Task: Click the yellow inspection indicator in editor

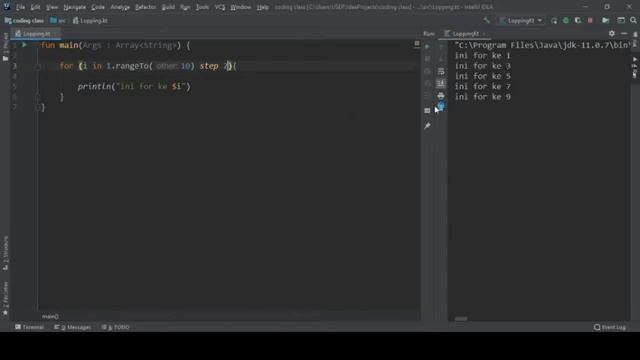Action: [x=417, y=43]
